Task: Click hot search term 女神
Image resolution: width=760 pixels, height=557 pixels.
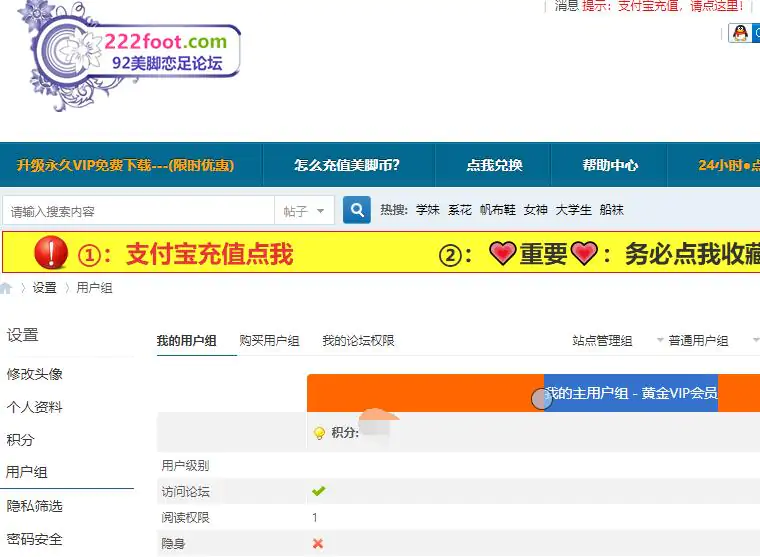Action: [536, 210]
